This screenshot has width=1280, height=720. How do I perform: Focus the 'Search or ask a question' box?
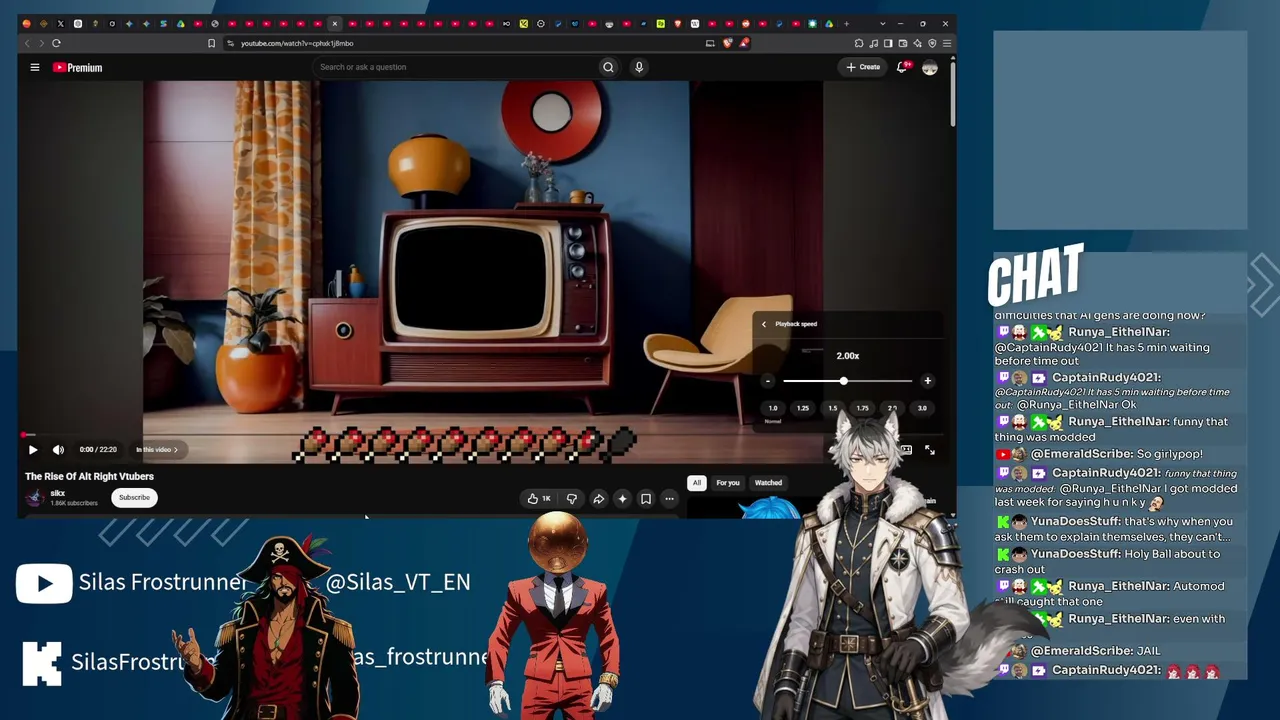click(x=455, y=67)
